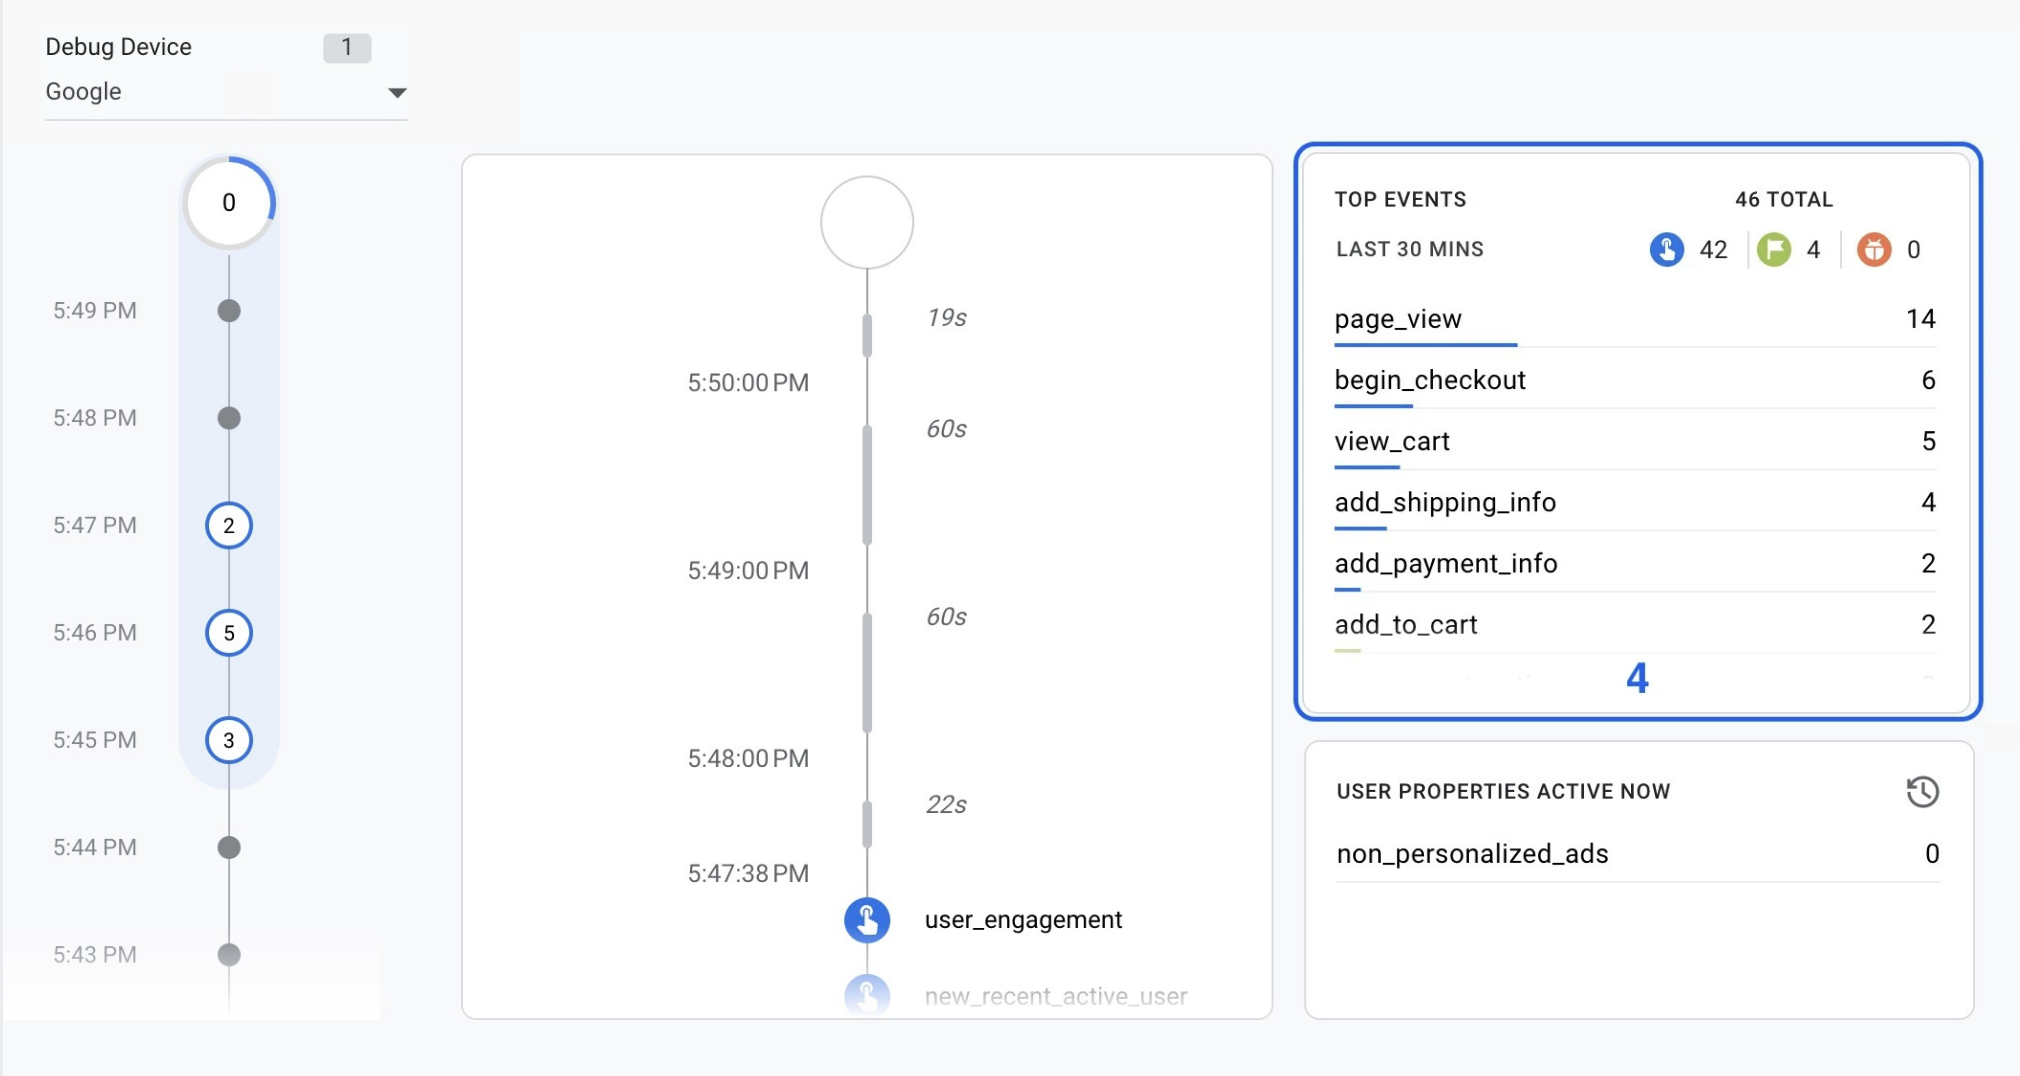Screen dimensions: 2020x1076
Task: Open the Debug Device dropdown arrow
Action: [x=397, y=92]
